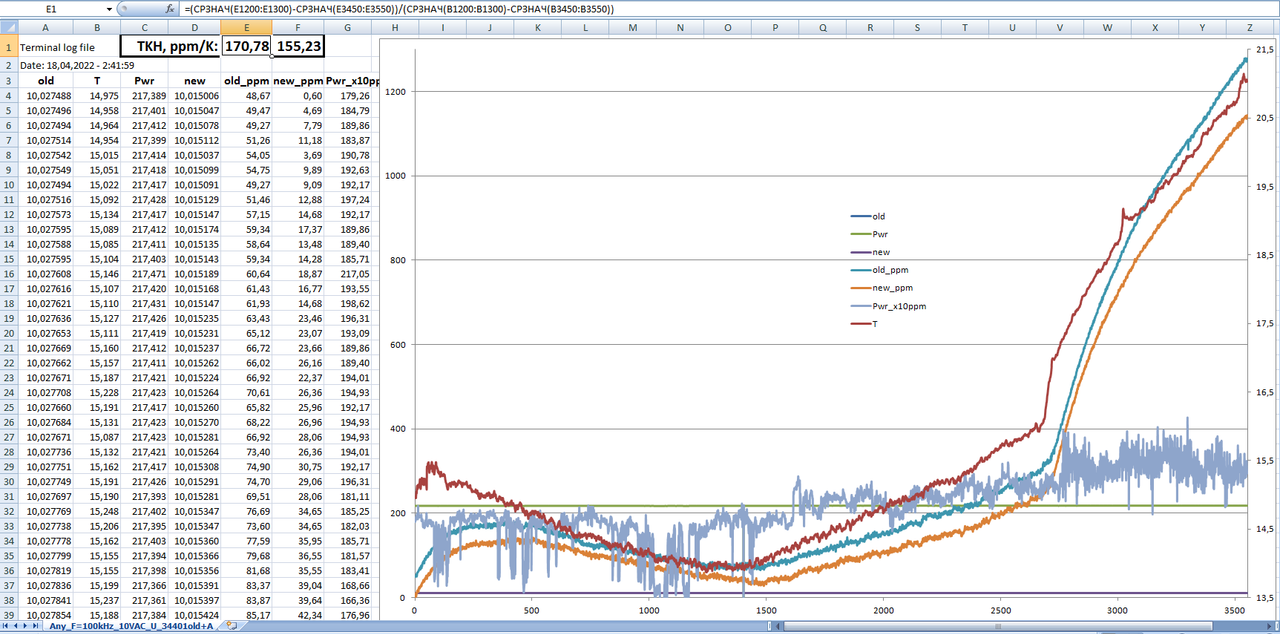Select the 'old_ppm' heading cell
The height and width of the screenshot is (634, 1280).
[246, 80]
